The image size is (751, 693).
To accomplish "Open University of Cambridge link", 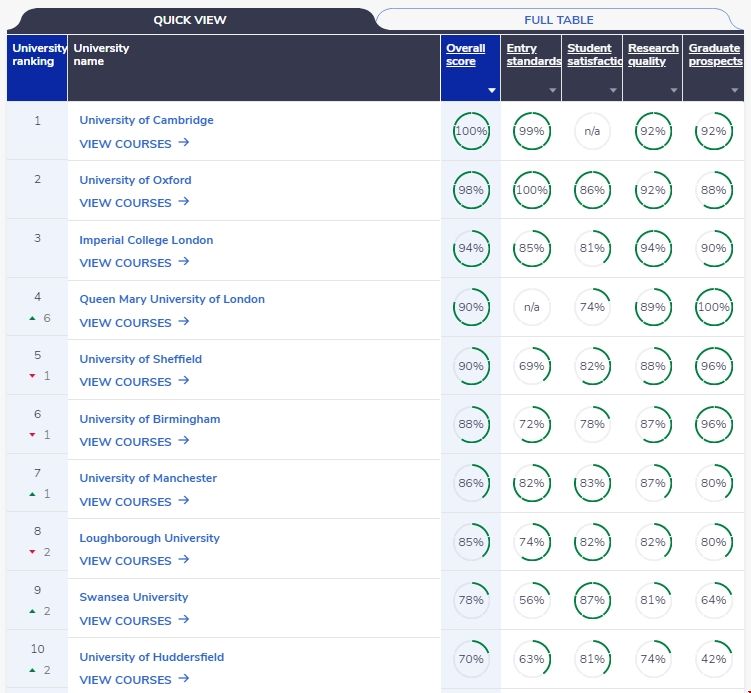I will coord(146,120).
